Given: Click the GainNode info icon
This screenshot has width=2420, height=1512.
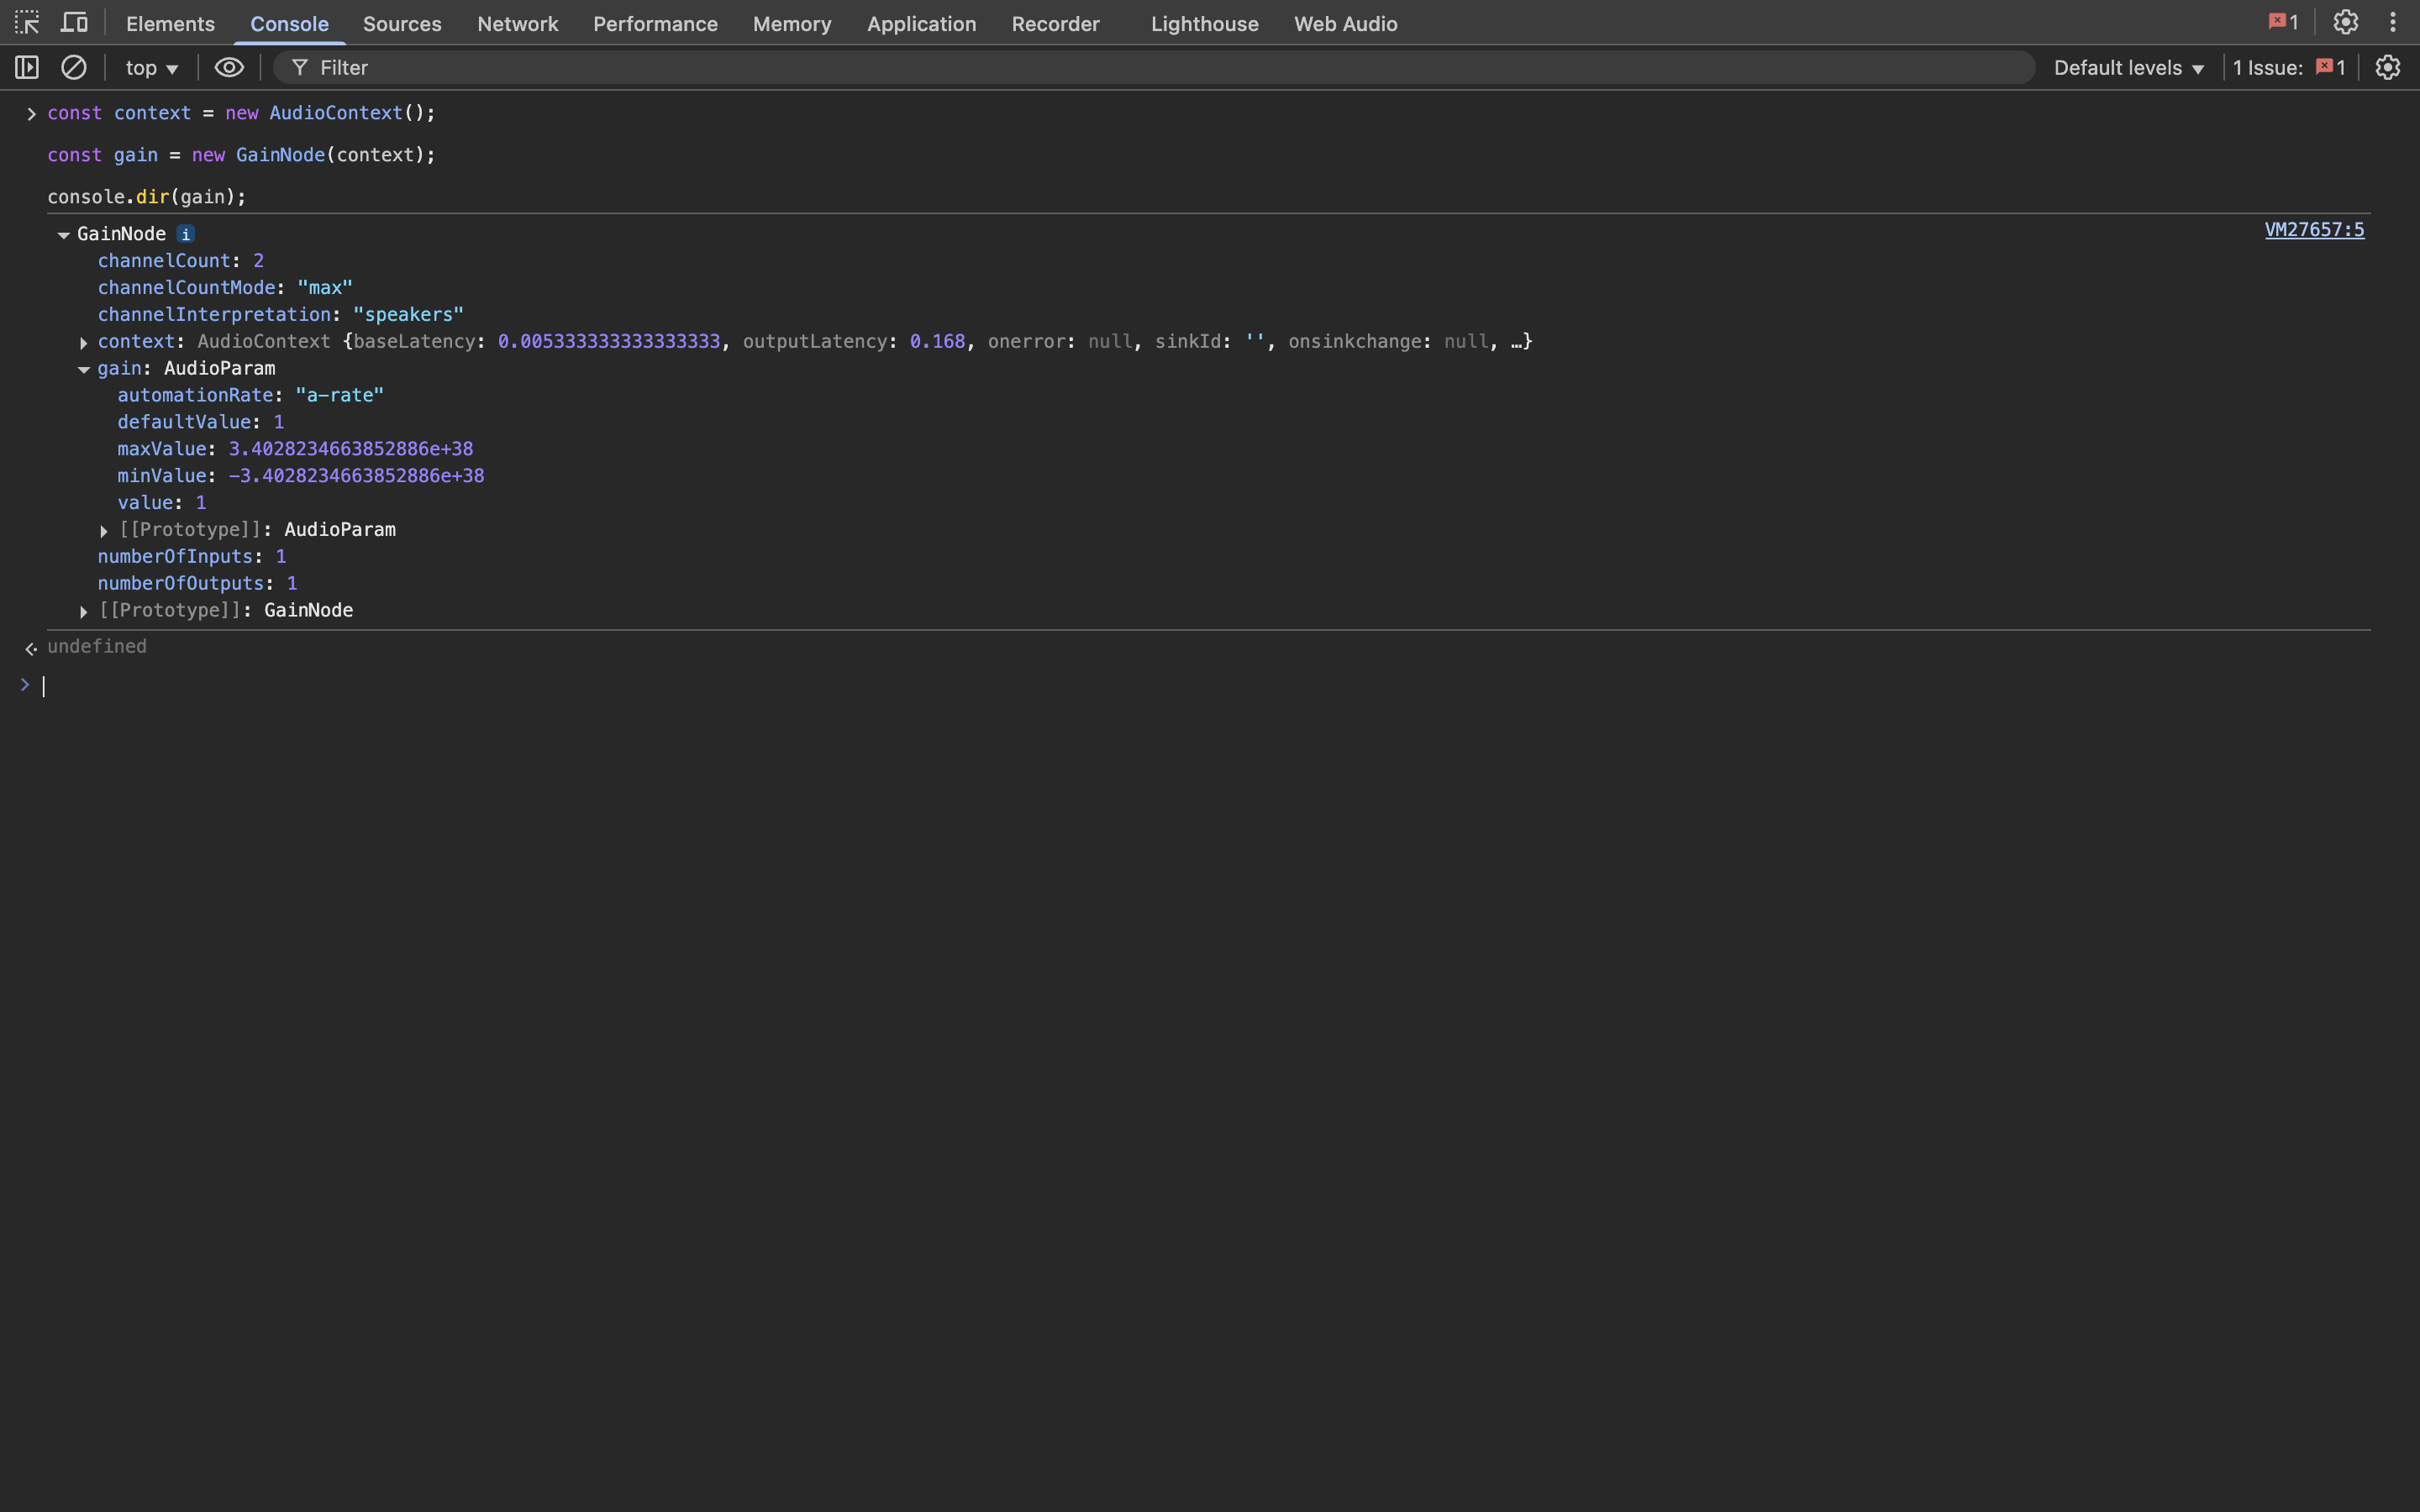Looking at the screenshot, I should pos(185,234).
